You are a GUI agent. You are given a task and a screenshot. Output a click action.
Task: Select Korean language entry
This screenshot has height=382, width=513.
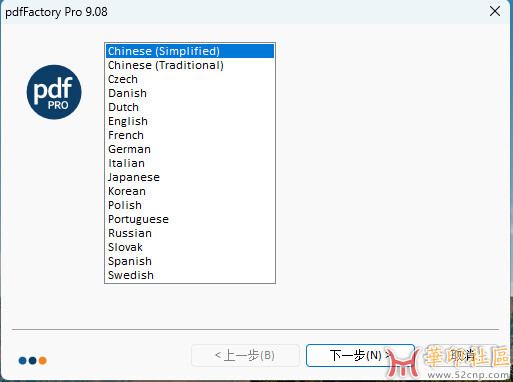[x=190, y=191]
